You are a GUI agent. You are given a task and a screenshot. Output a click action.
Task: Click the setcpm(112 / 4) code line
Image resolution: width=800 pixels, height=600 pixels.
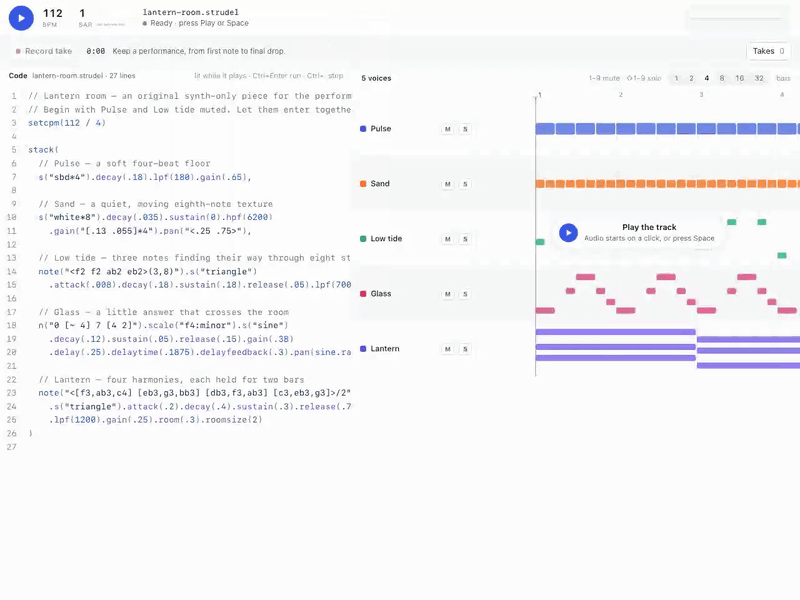point(67,123)
